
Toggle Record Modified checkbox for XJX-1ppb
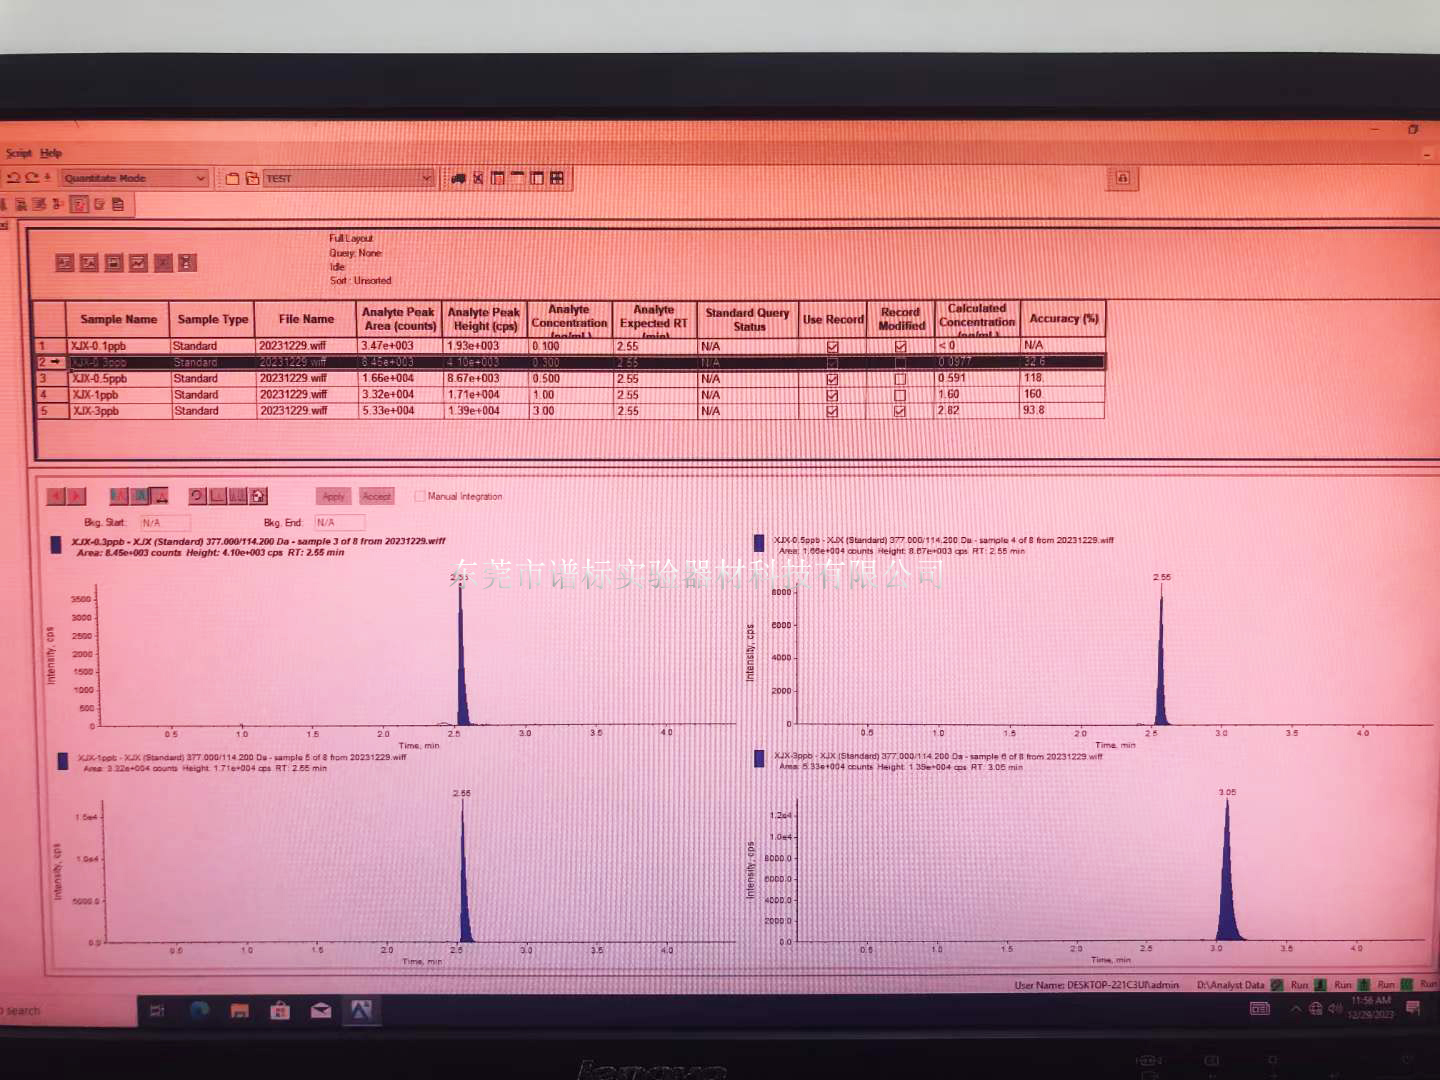(x=900, y=395)
